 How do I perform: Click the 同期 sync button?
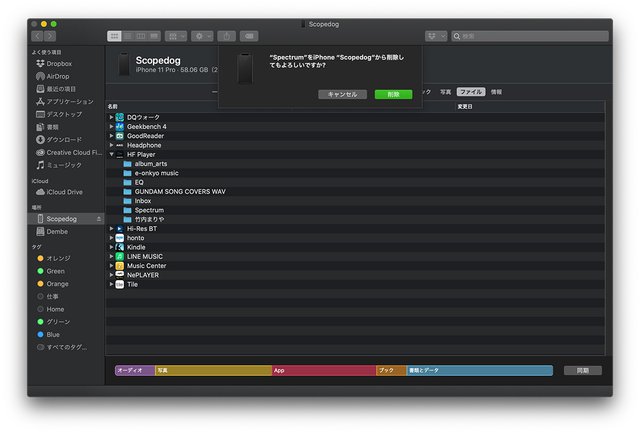(582, 370)
